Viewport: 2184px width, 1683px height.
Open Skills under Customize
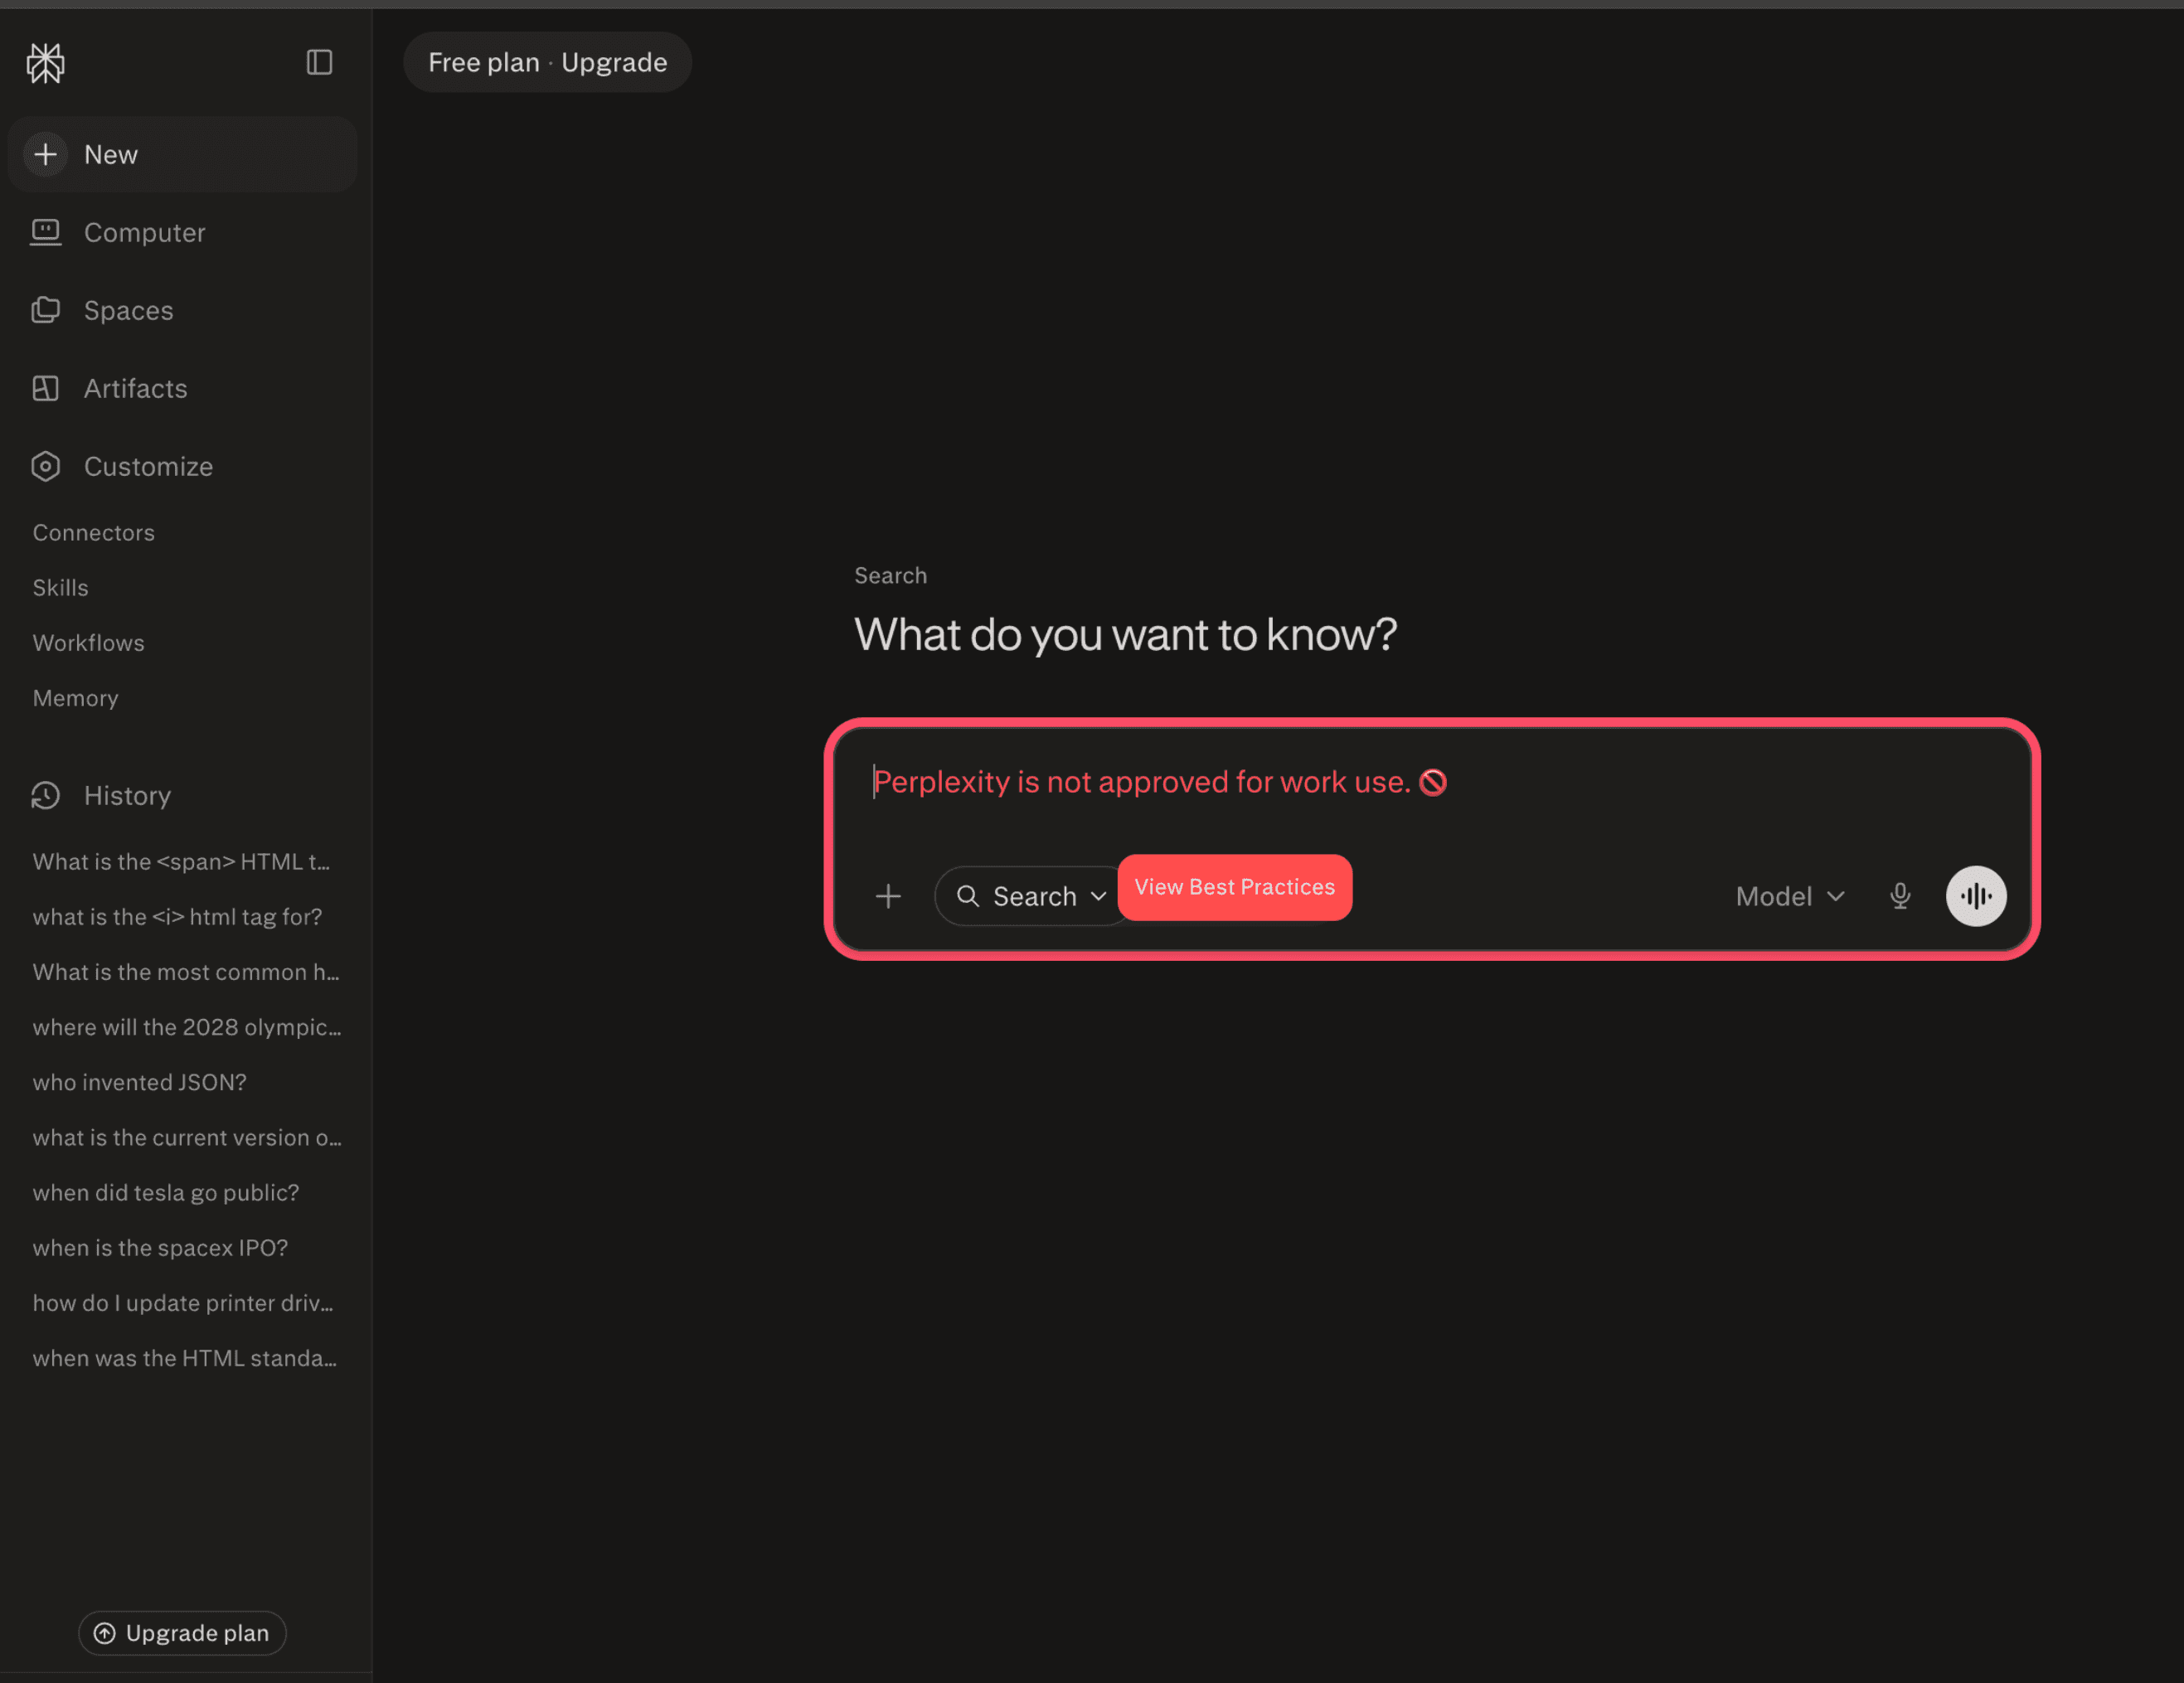pyautogui.click(x=61, y=587)
